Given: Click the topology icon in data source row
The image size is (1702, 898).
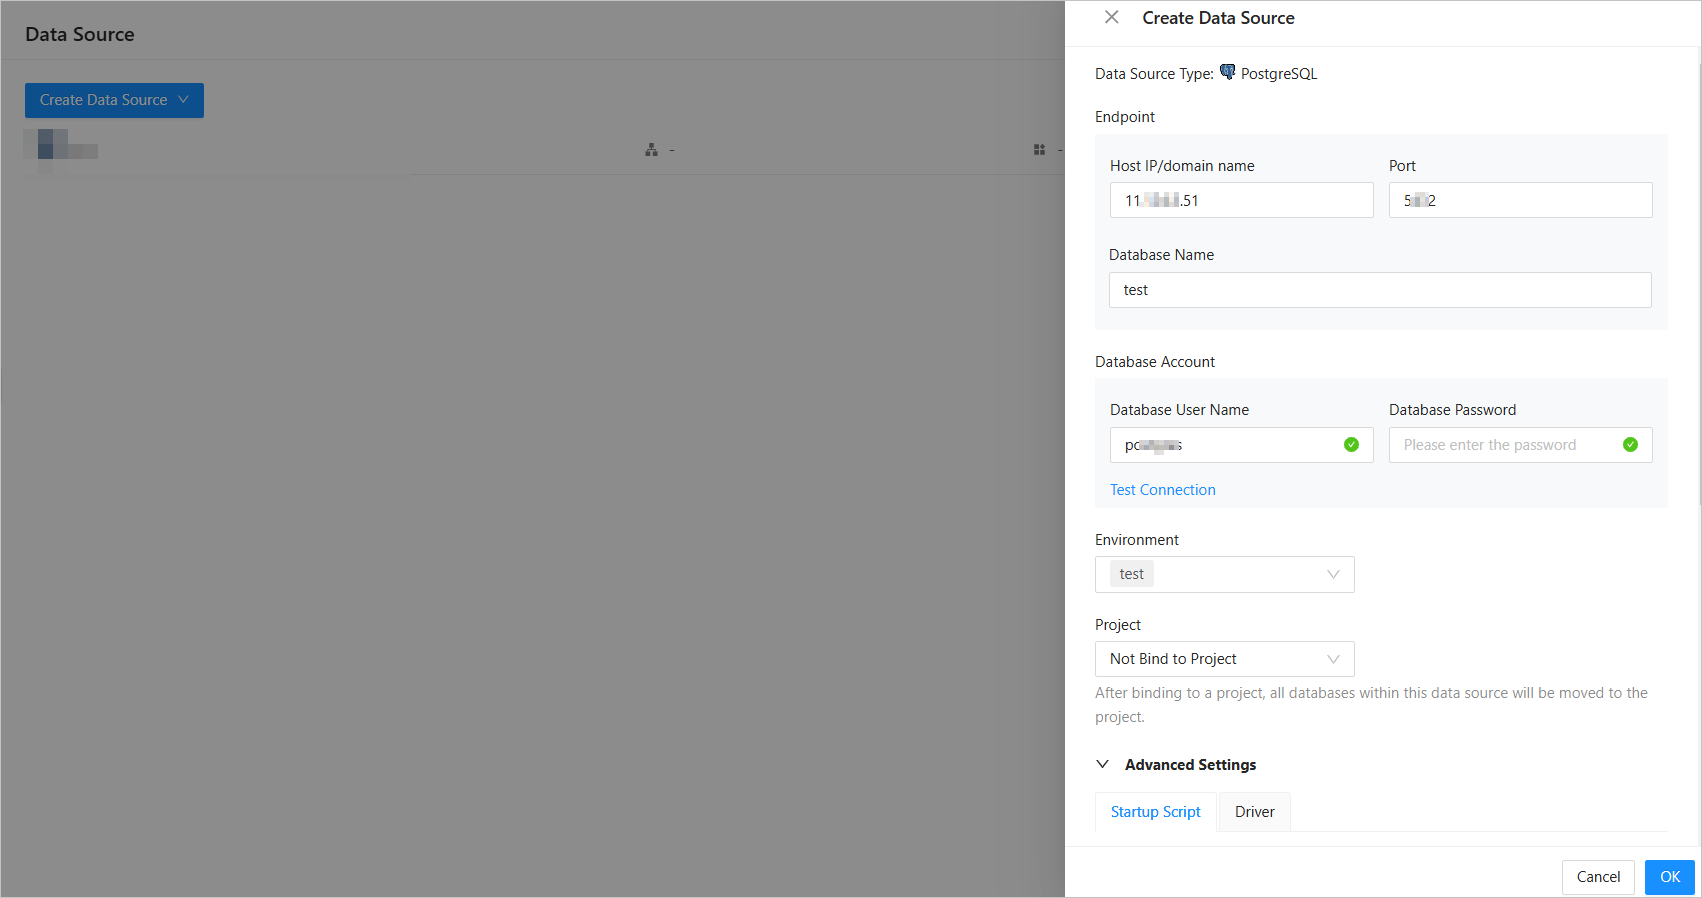Looking at the screenshot, I should tap(651, 150).
